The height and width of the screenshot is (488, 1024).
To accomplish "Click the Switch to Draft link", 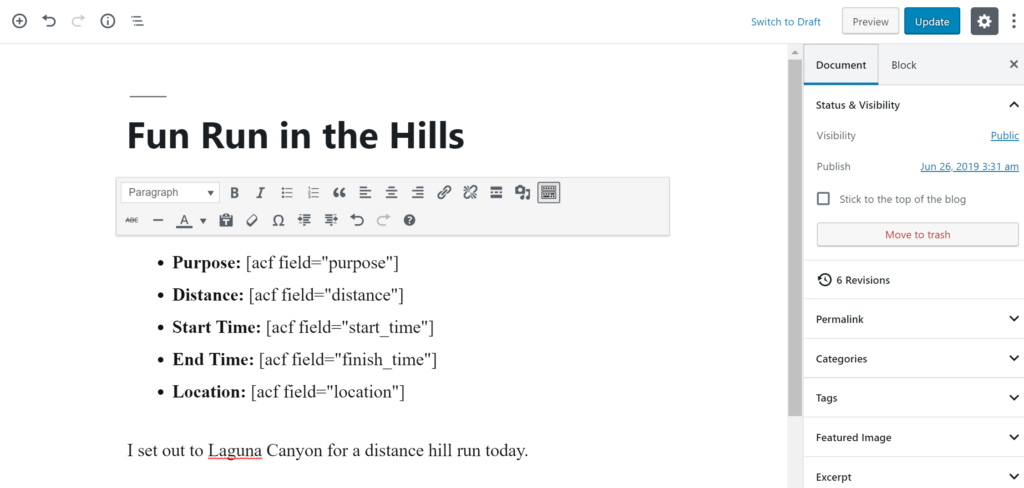I will (x=786, y=22).
